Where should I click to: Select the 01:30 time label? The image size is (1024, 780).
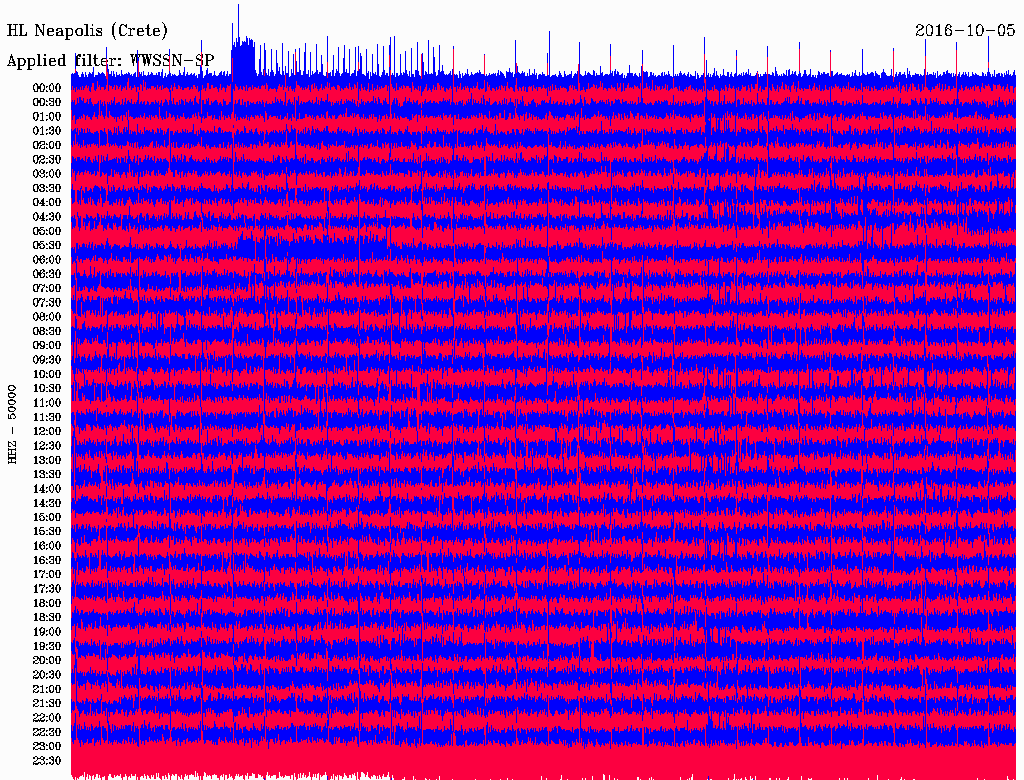[x=47, y=131]
